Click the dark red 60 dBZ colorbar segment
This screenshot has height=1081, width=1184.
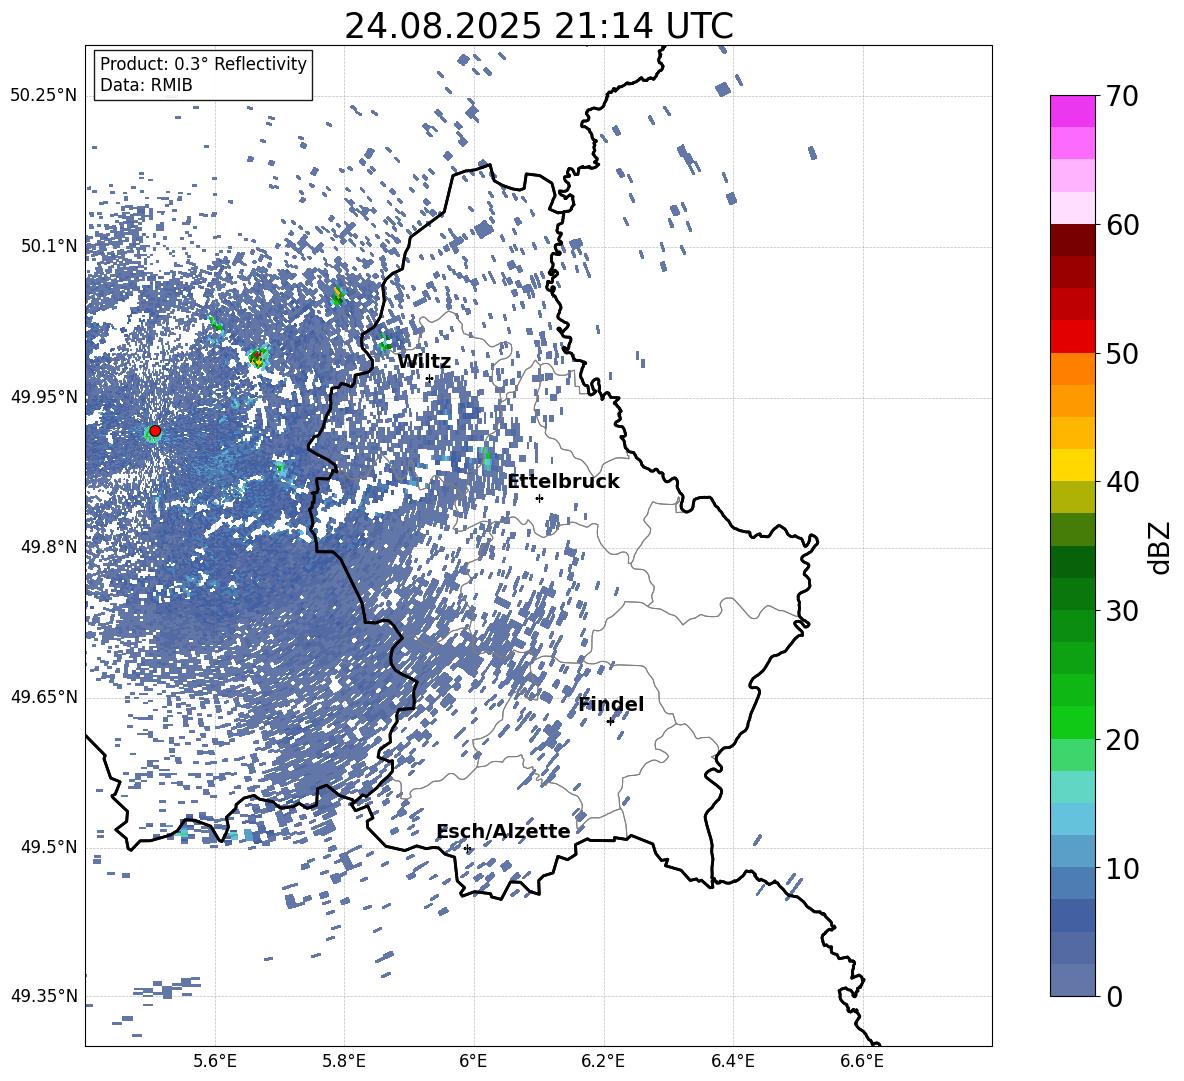point(1072,240)
